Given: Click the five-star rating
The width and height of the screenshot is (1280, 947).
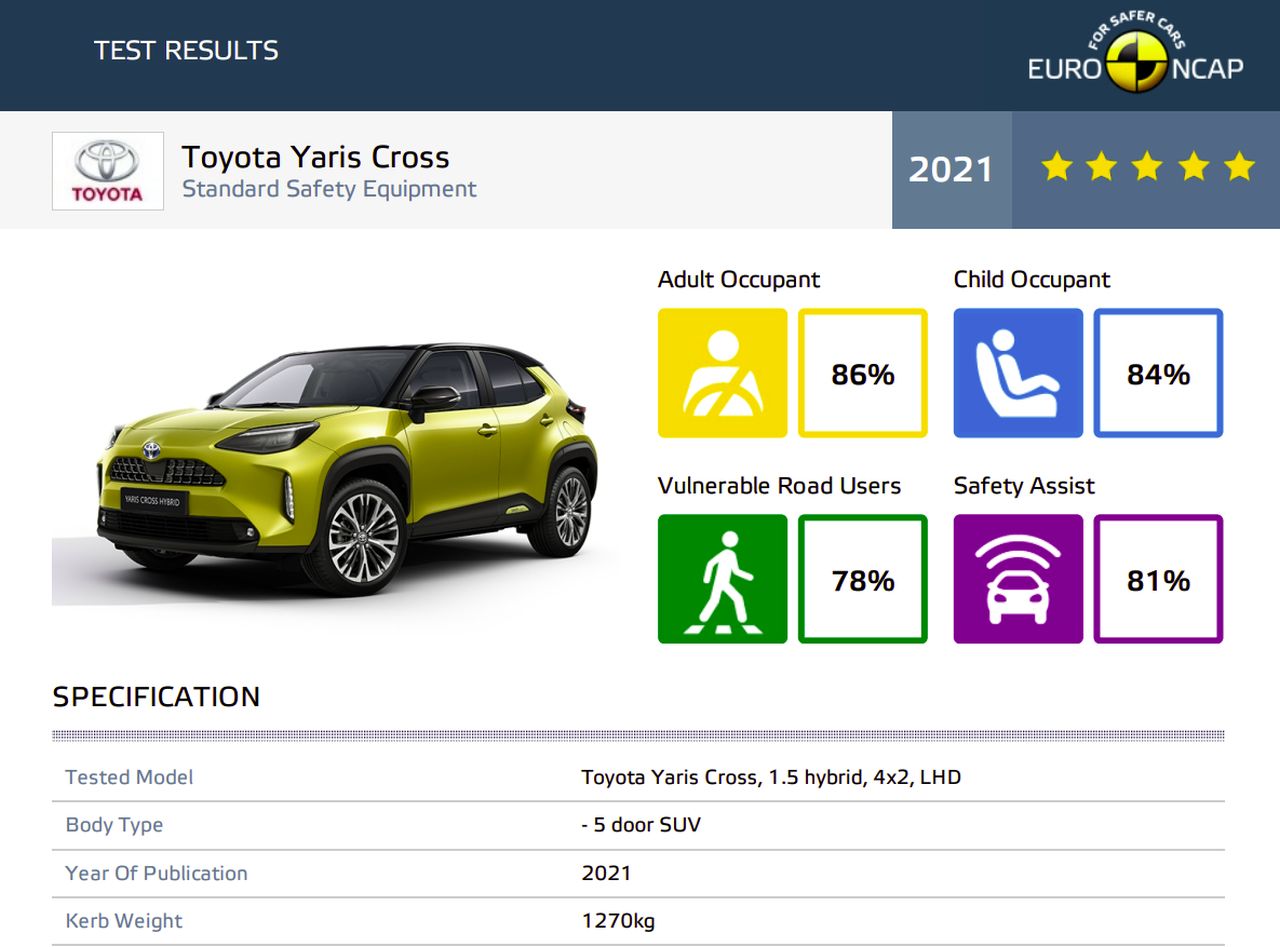Looking at the screenshot, I should pos(1147,167).
